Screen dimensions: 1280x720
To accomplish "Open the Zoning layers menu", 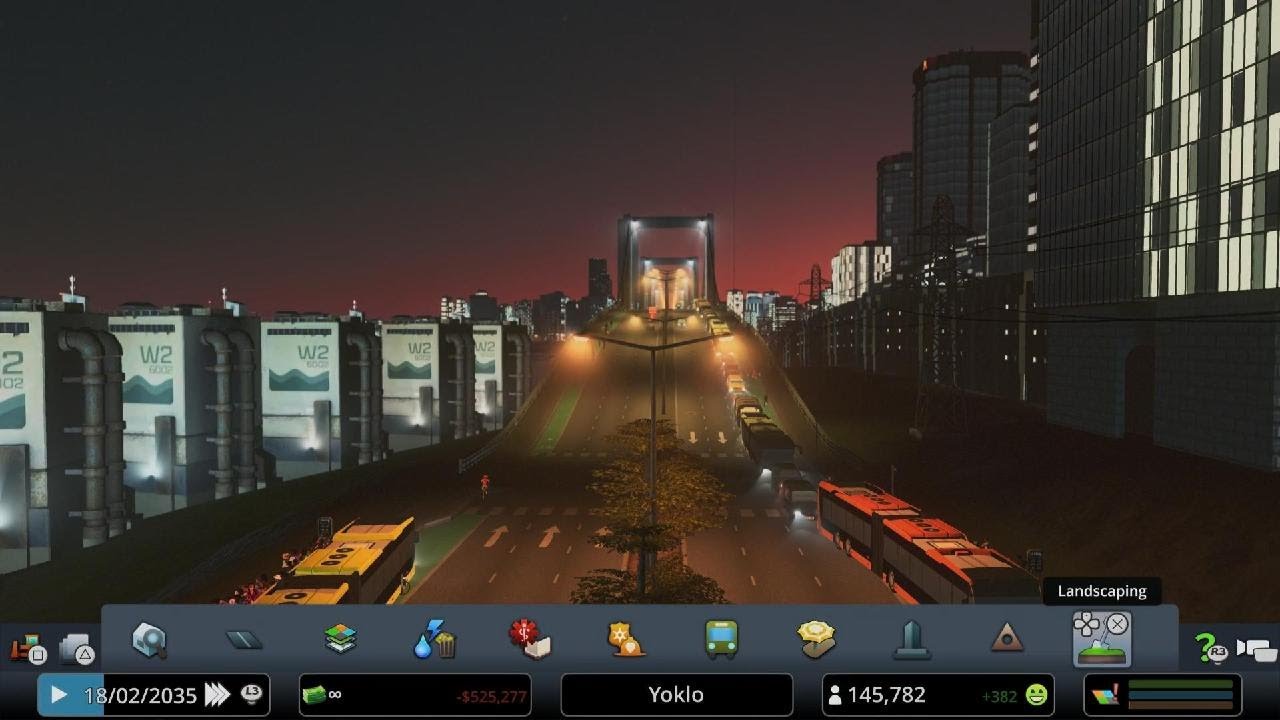I will [x=341, y=640].
